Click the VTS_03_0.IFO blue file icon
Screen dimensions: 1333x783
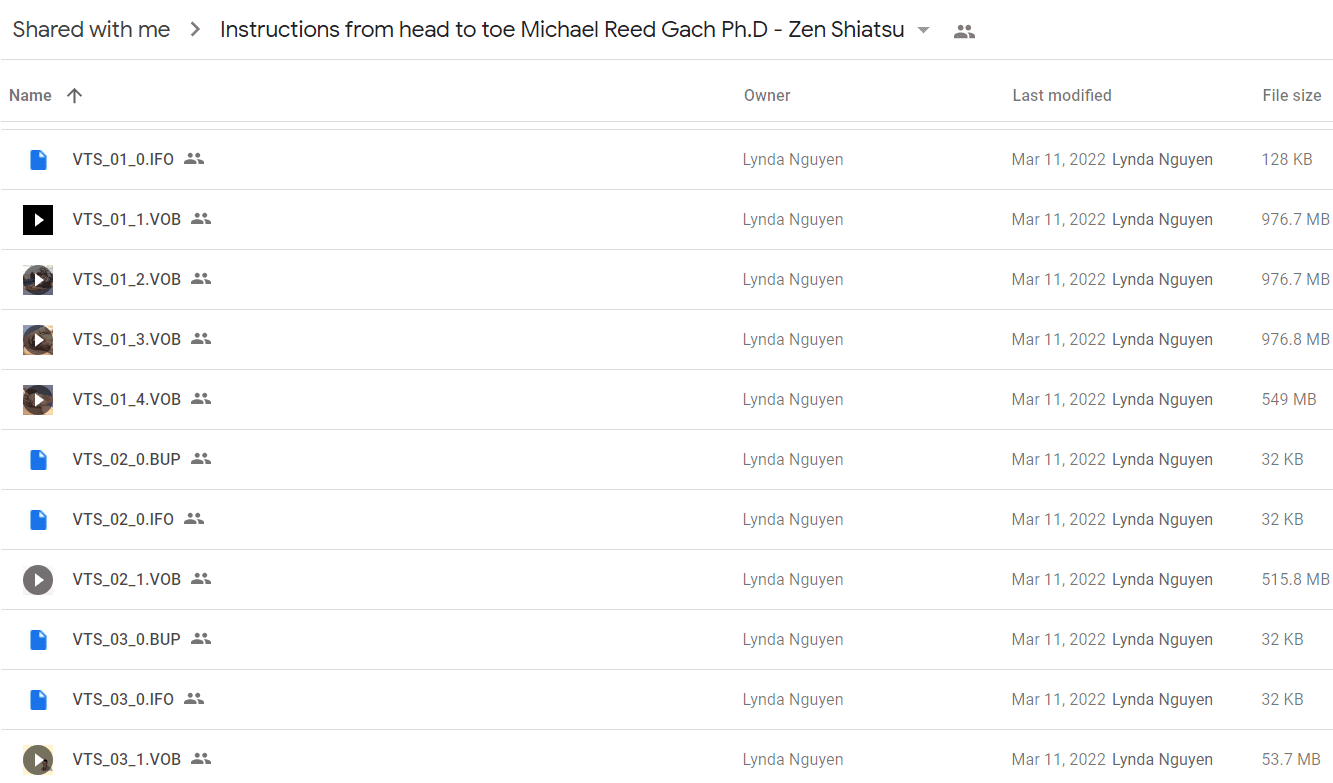tap(38, 699)
